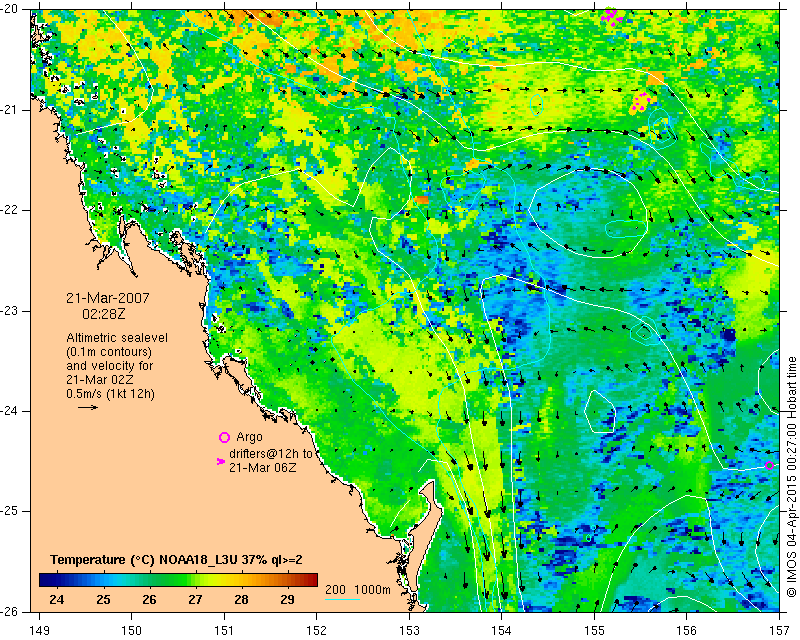Click the '21-Mar 02Z' text
This screenshot has height=640, width=800.
tap(99, 380)
